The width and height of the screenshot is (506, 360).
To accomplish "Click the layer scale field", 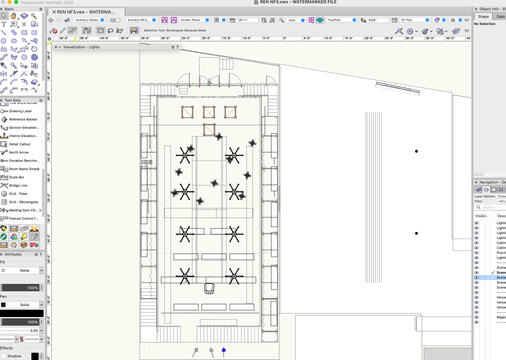I will click(248, 20).
